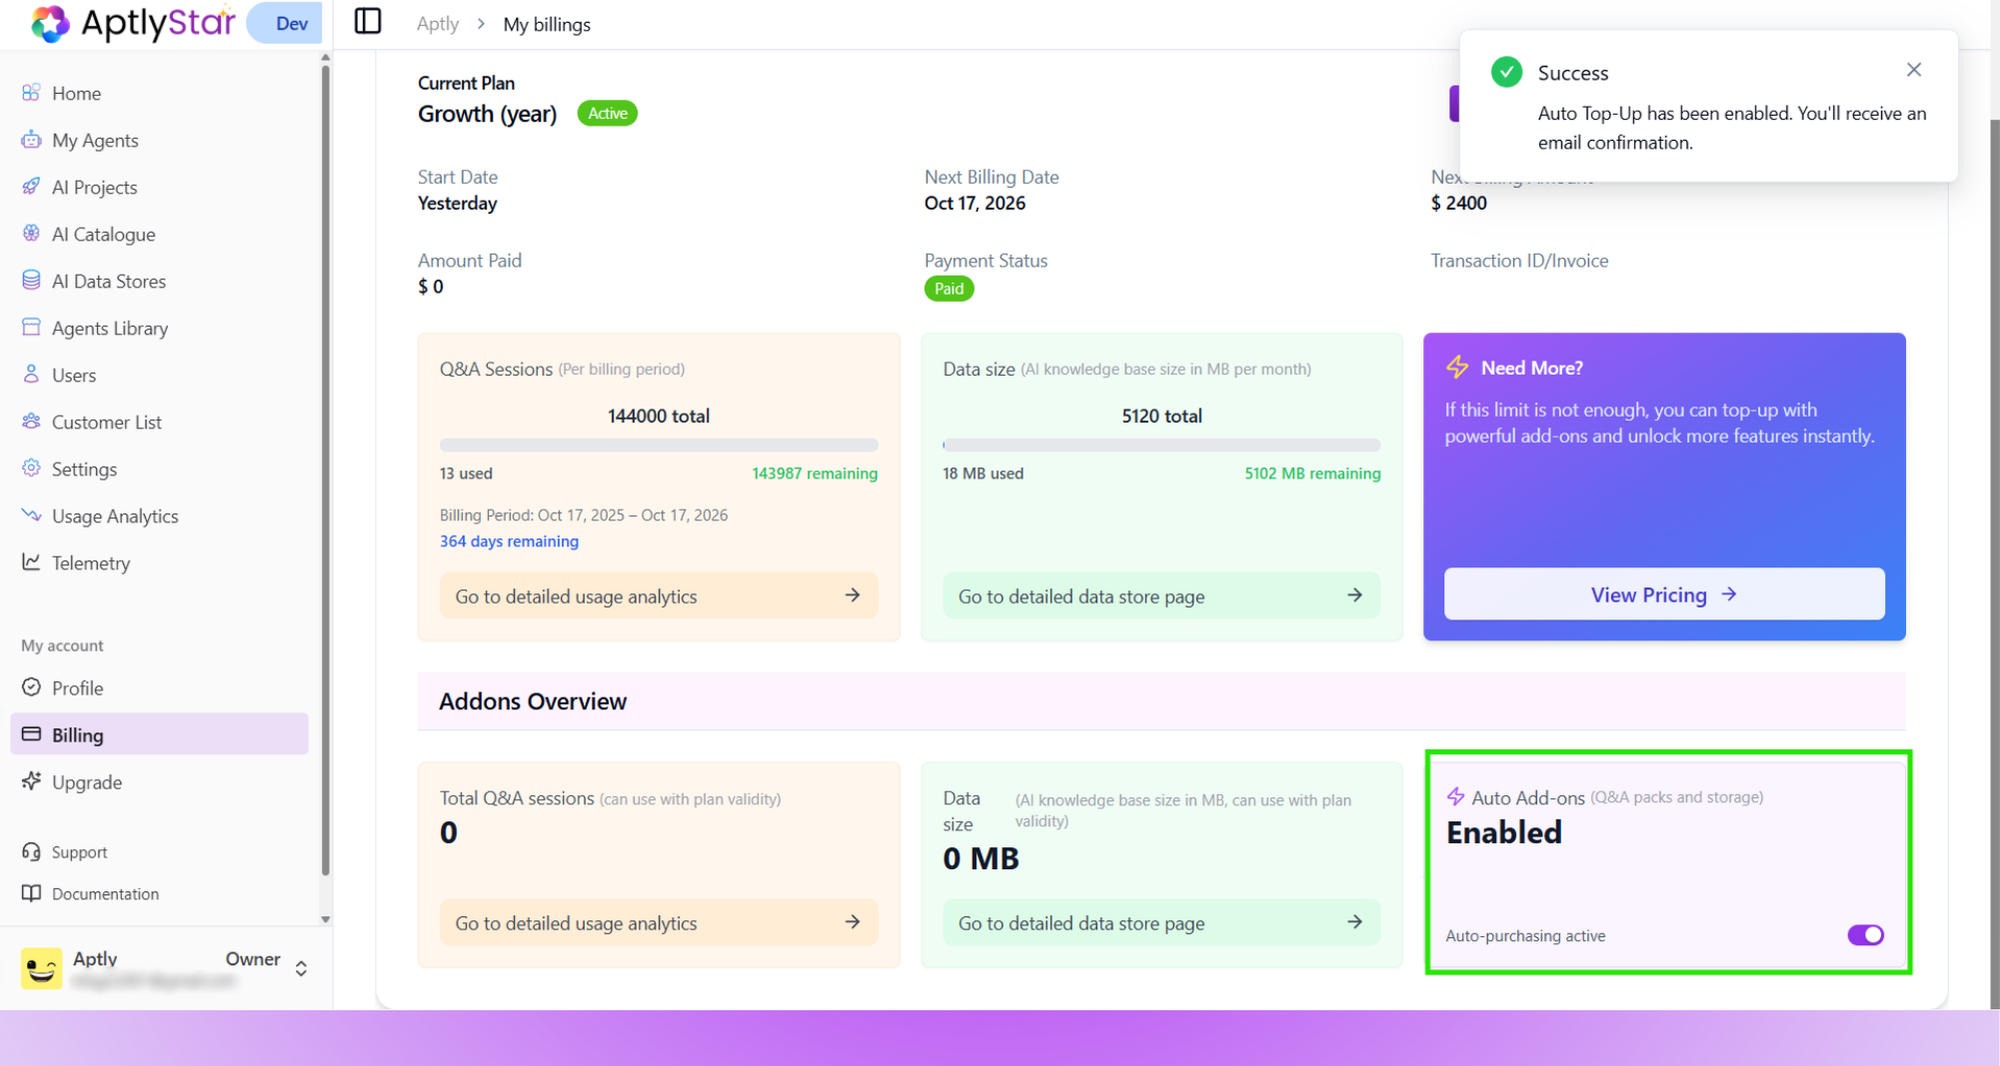The width and height of the screenshot is (2000, 1066).
Task: Toggle the Customer List sidebar entry
Action: 106,422
